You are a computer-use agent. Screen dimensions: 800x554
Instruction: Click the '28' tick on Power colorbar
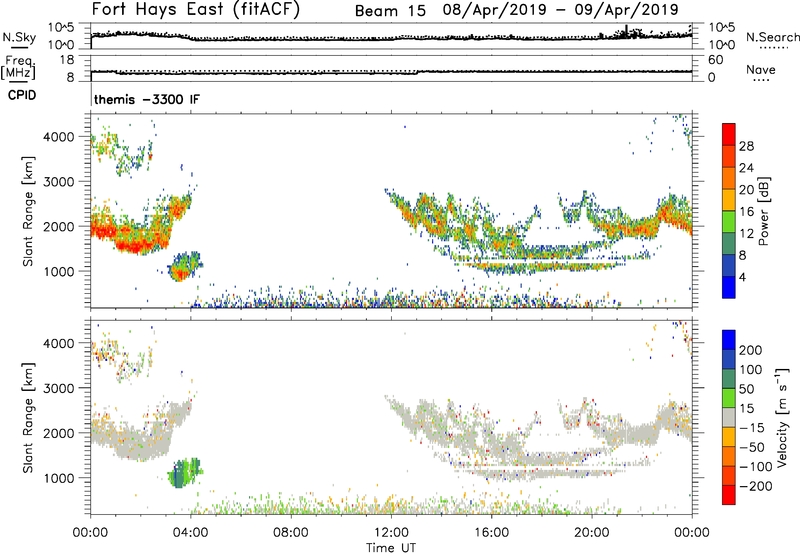click(746, 146)
